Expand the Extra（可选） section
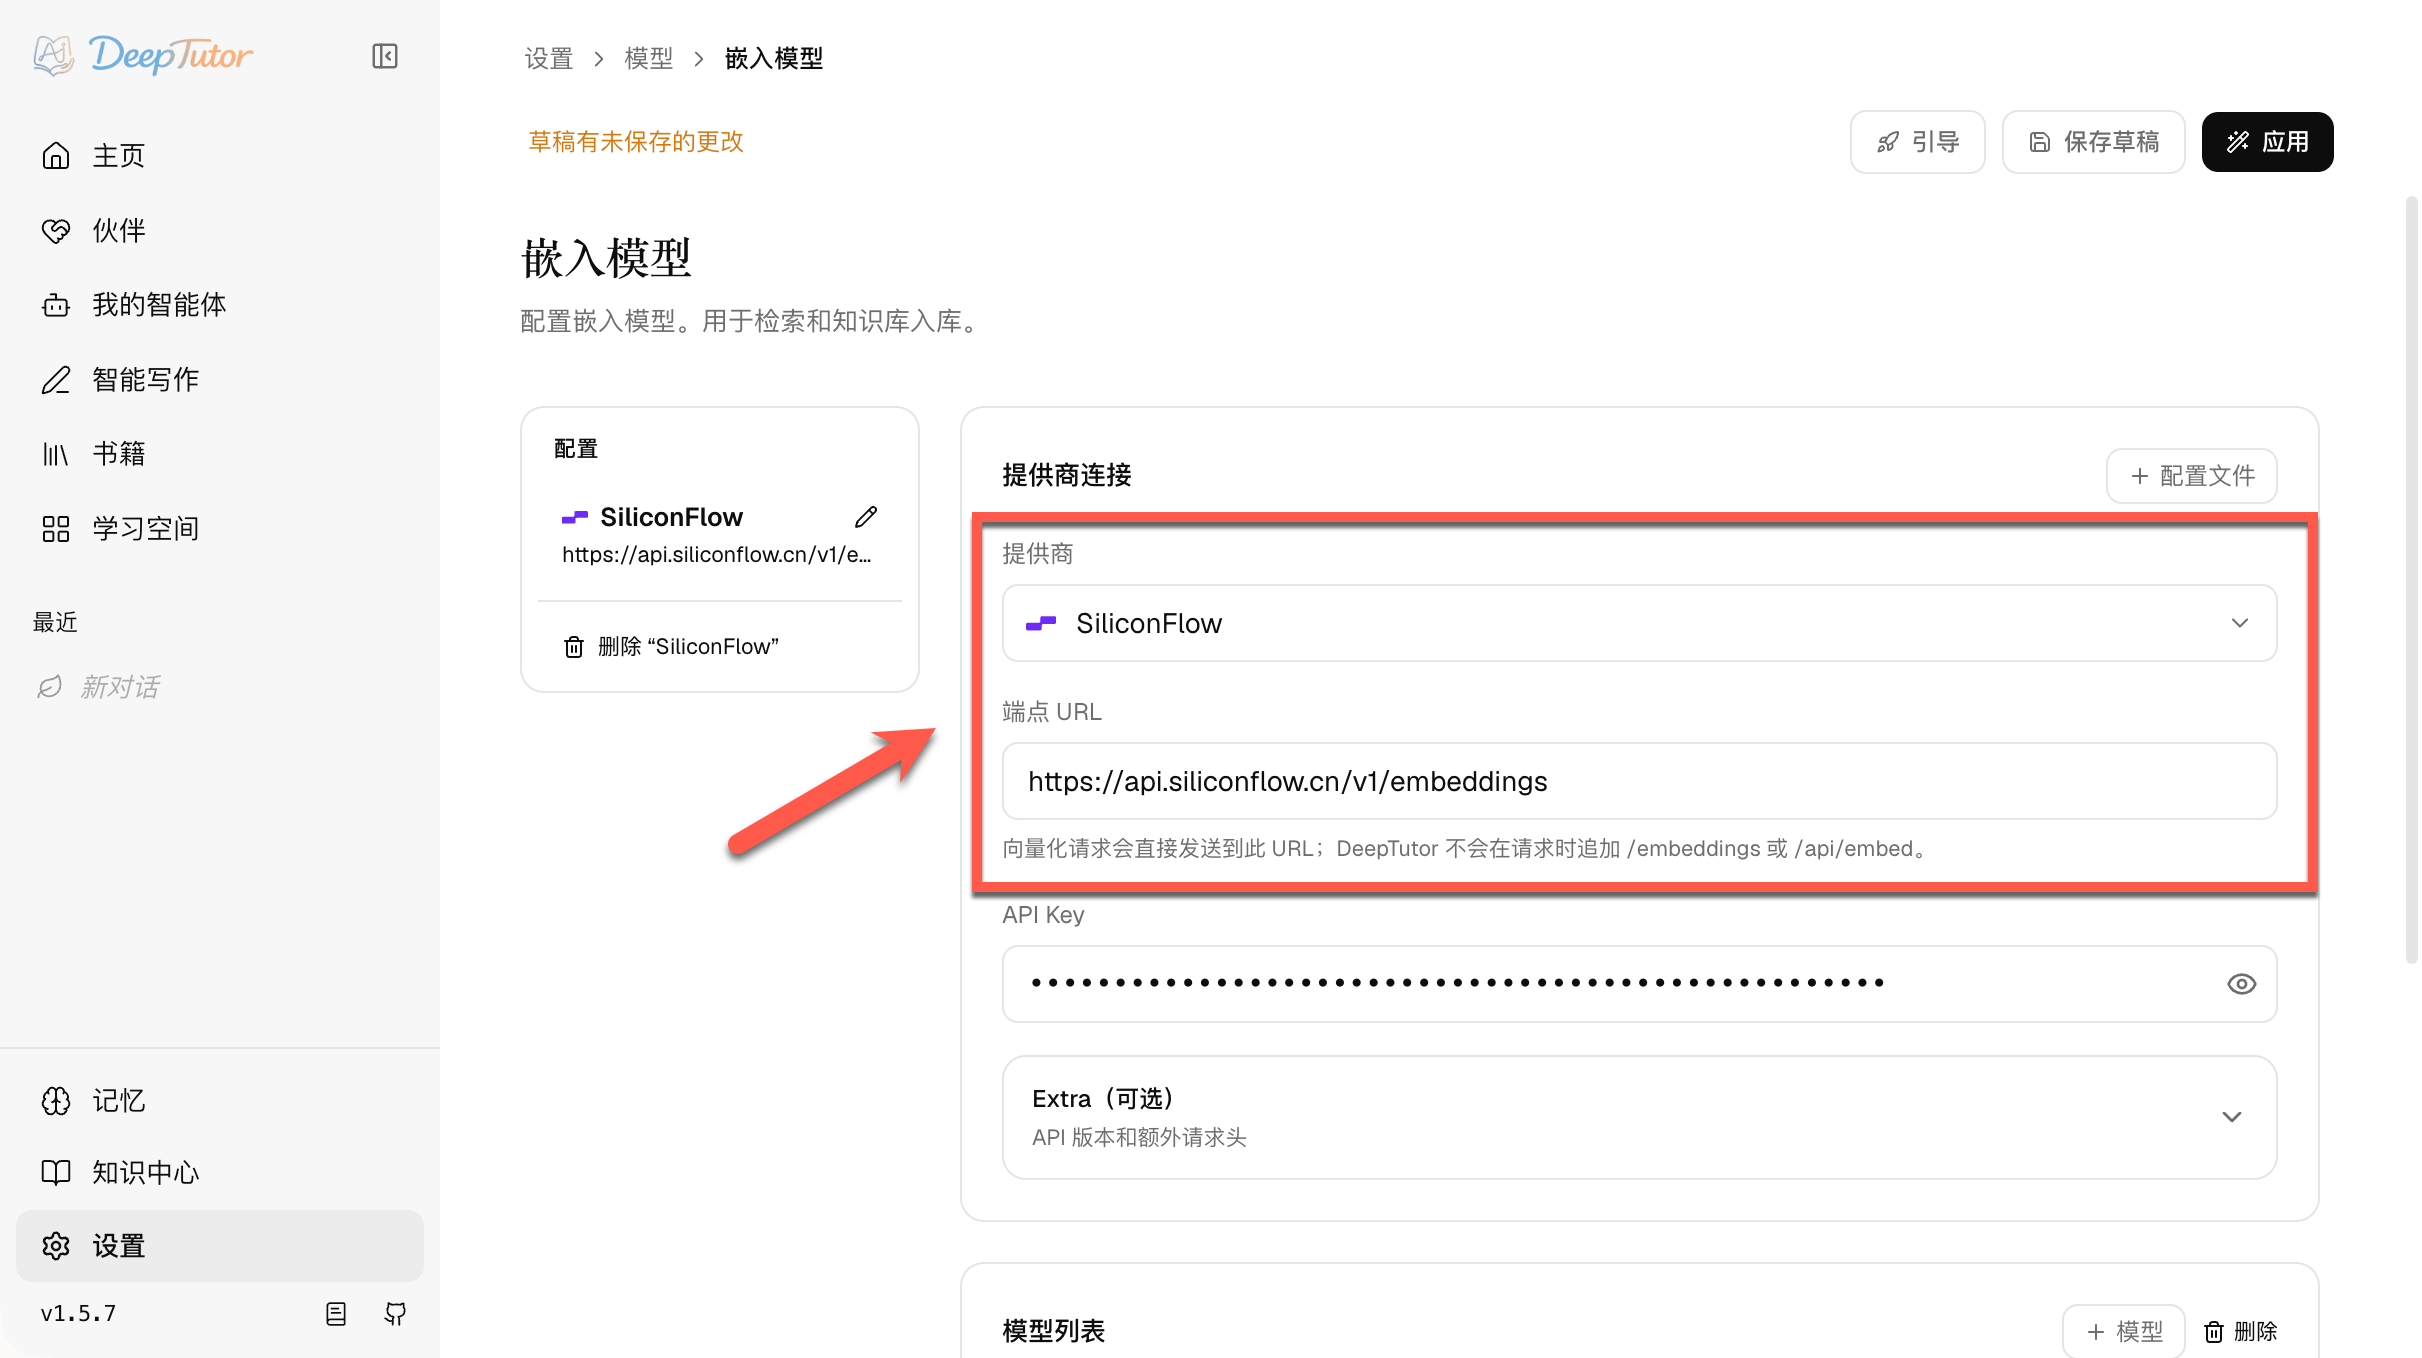Viewport: 2422px width, 1358px height. [1639, 1117]
